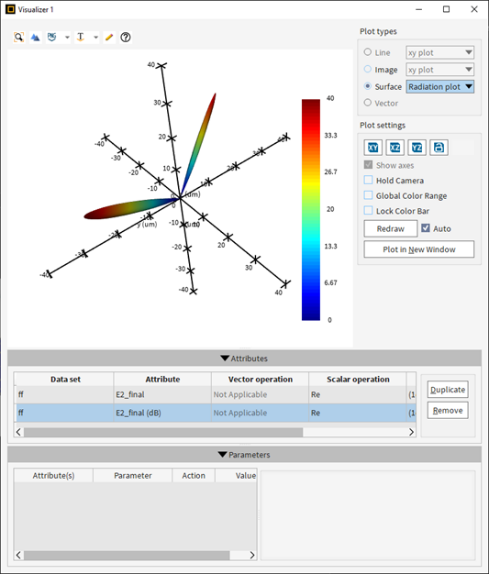Enable Global Color Range checkbox

368,195
